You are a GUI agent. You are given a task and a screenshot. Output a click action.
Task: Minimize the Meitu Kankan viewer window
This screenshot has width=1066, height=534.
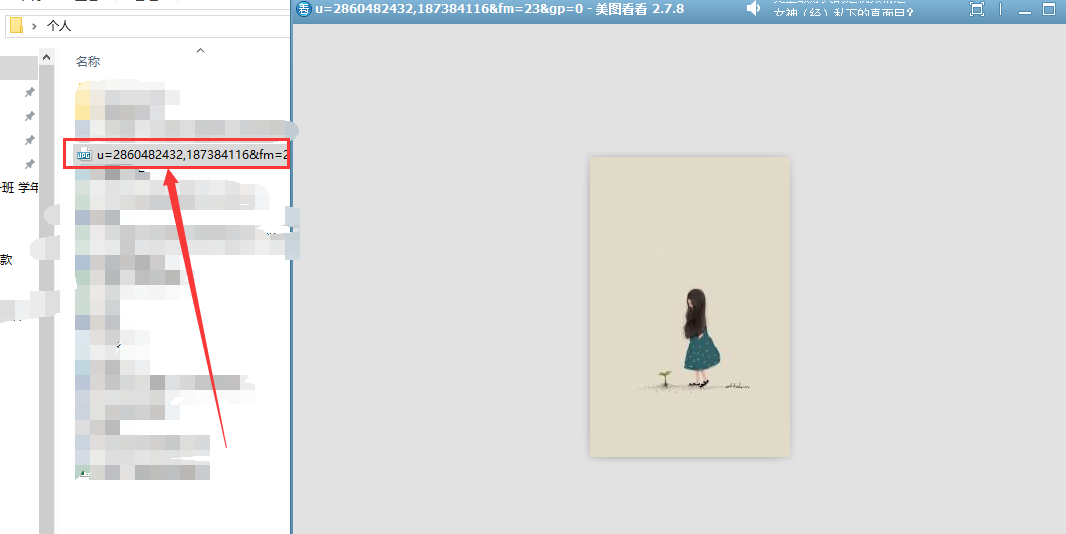1024,10
